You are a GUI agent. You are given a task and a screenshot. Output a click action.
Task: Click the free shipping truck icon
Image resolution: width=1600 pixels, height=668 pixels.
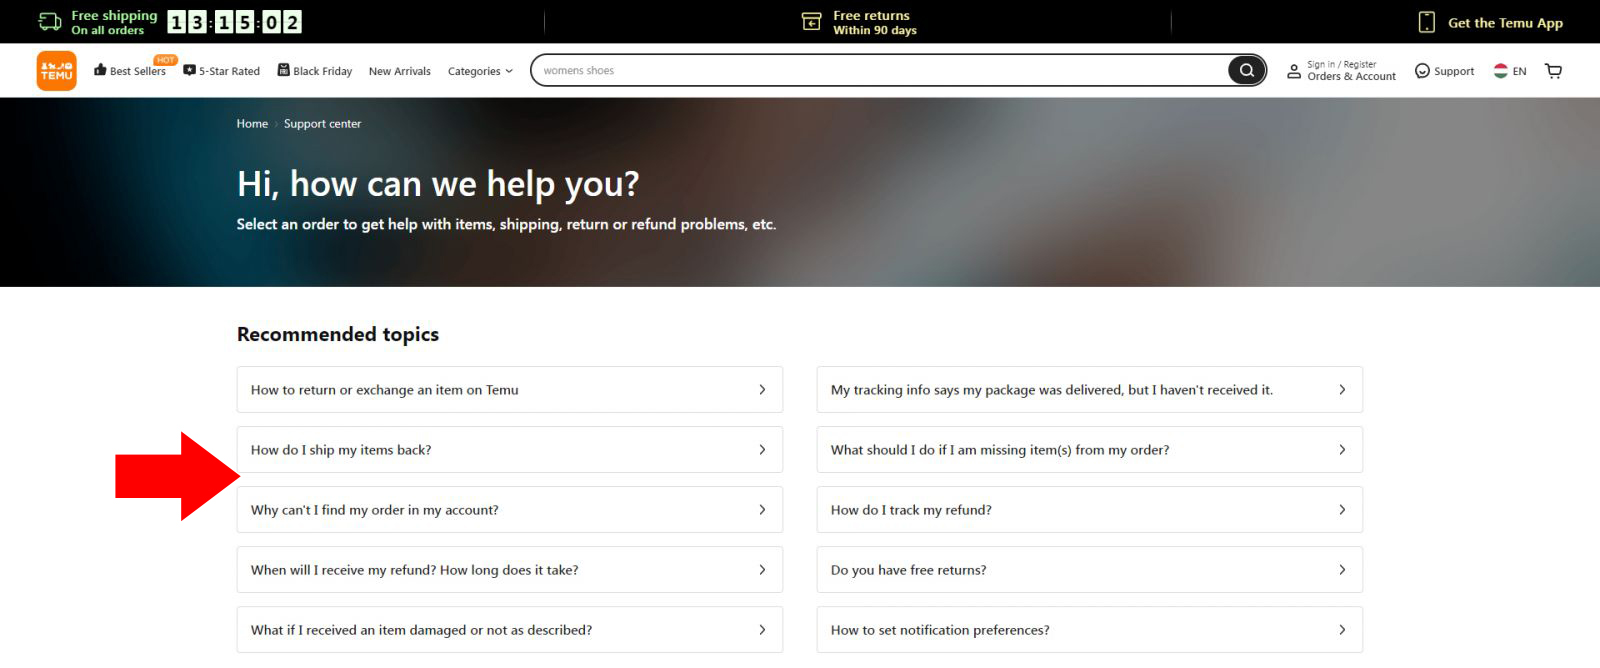(x=50, y=22)
